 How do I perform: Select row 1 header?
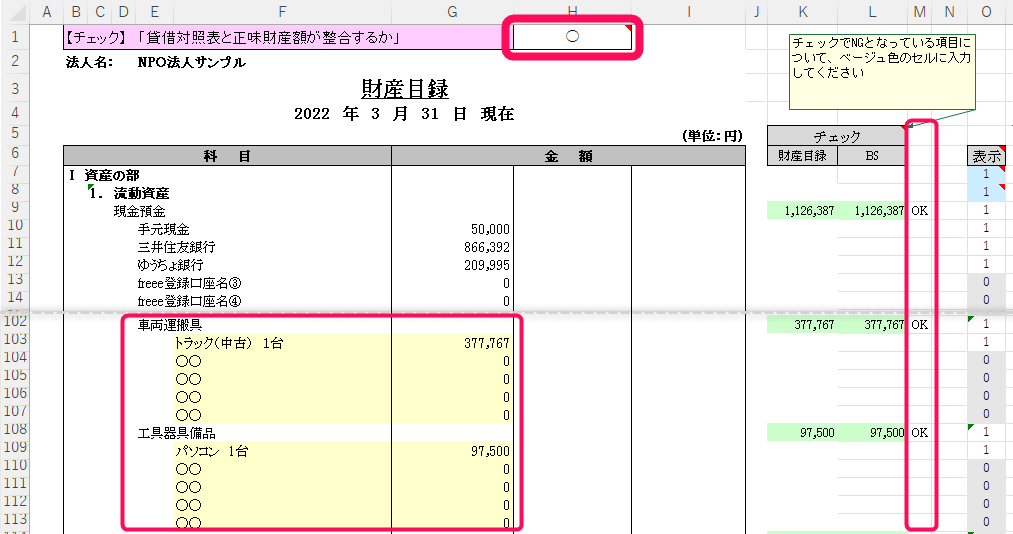pyautogui.click(x=15, y=37)
